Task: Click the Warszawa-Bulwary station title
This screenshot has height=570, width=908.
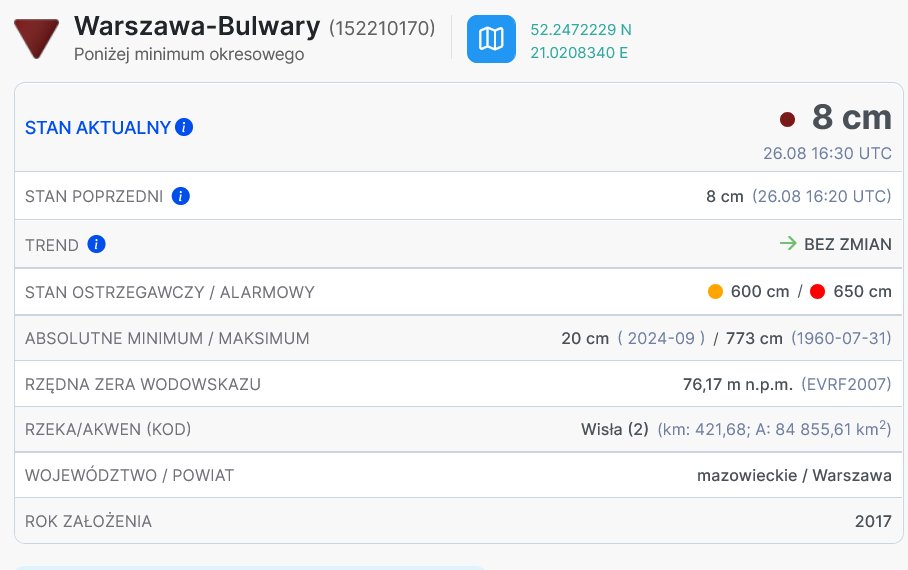Action: click(x=197, y=26)
